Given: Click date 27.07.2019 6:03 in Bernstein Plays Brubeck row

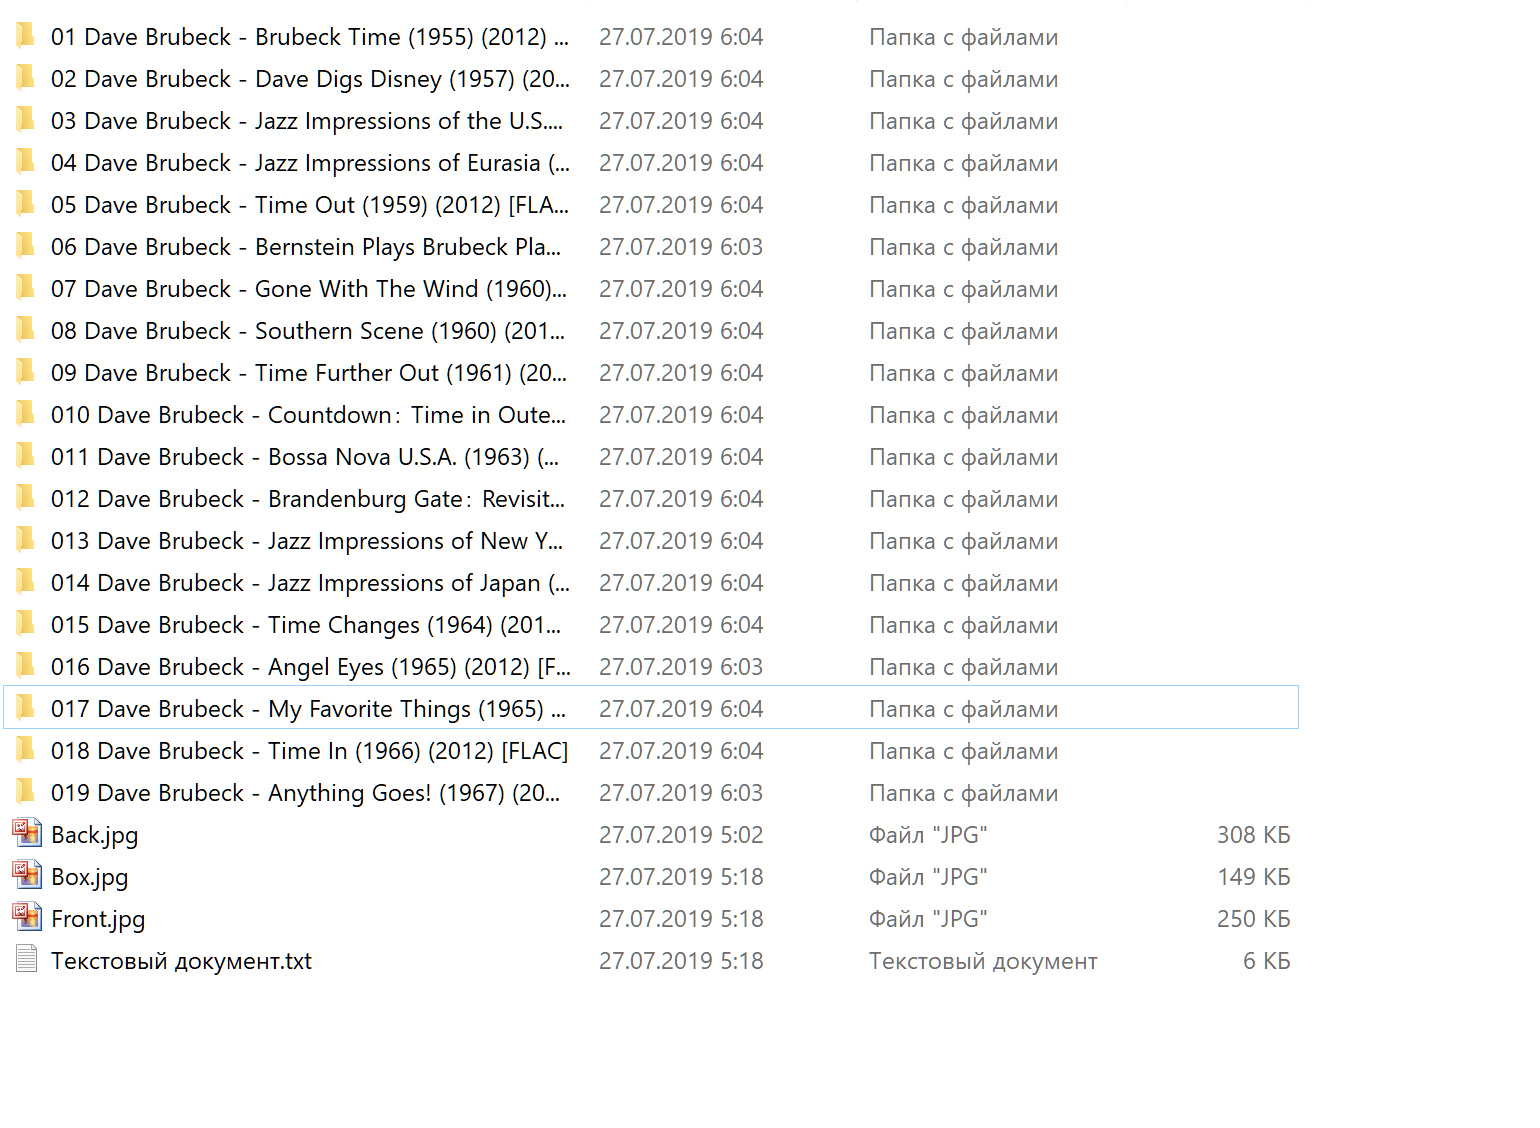Looking at the screenshot, I should click(681, 247).
